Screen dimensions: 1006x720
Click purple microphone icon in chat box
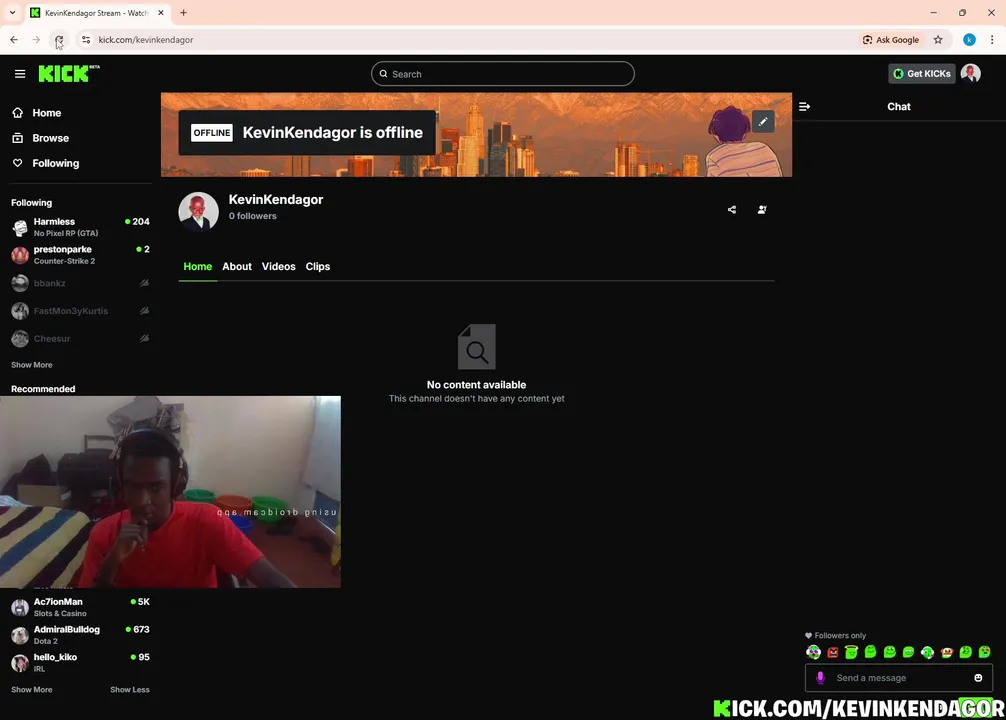click(x=820, y=678)
